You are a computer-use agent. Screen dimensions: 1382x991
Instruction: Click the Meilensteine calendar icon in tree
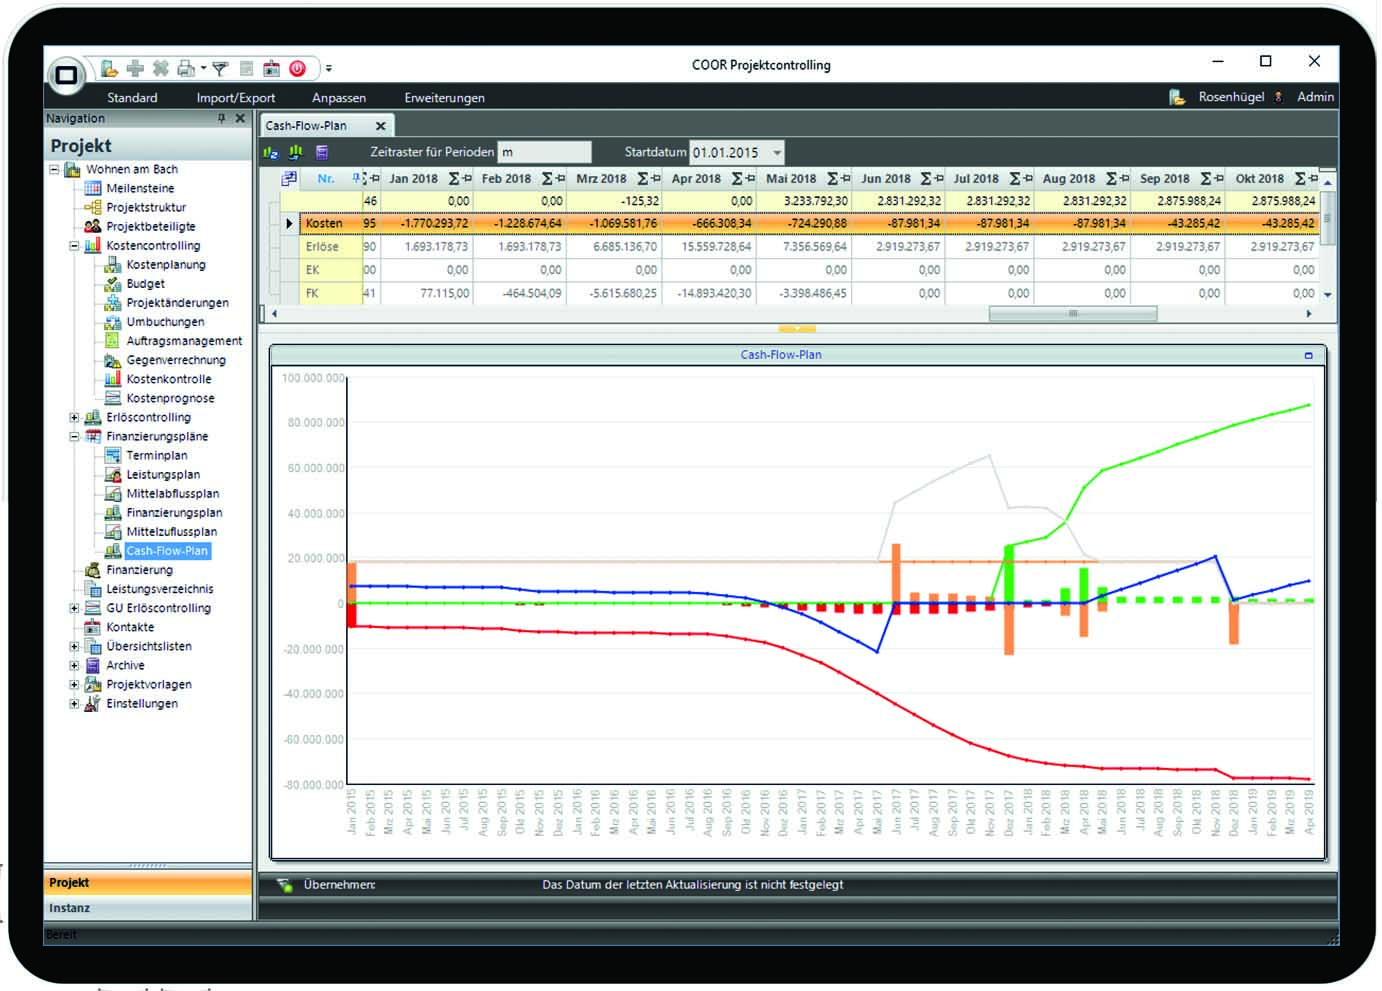pos(93,188)
